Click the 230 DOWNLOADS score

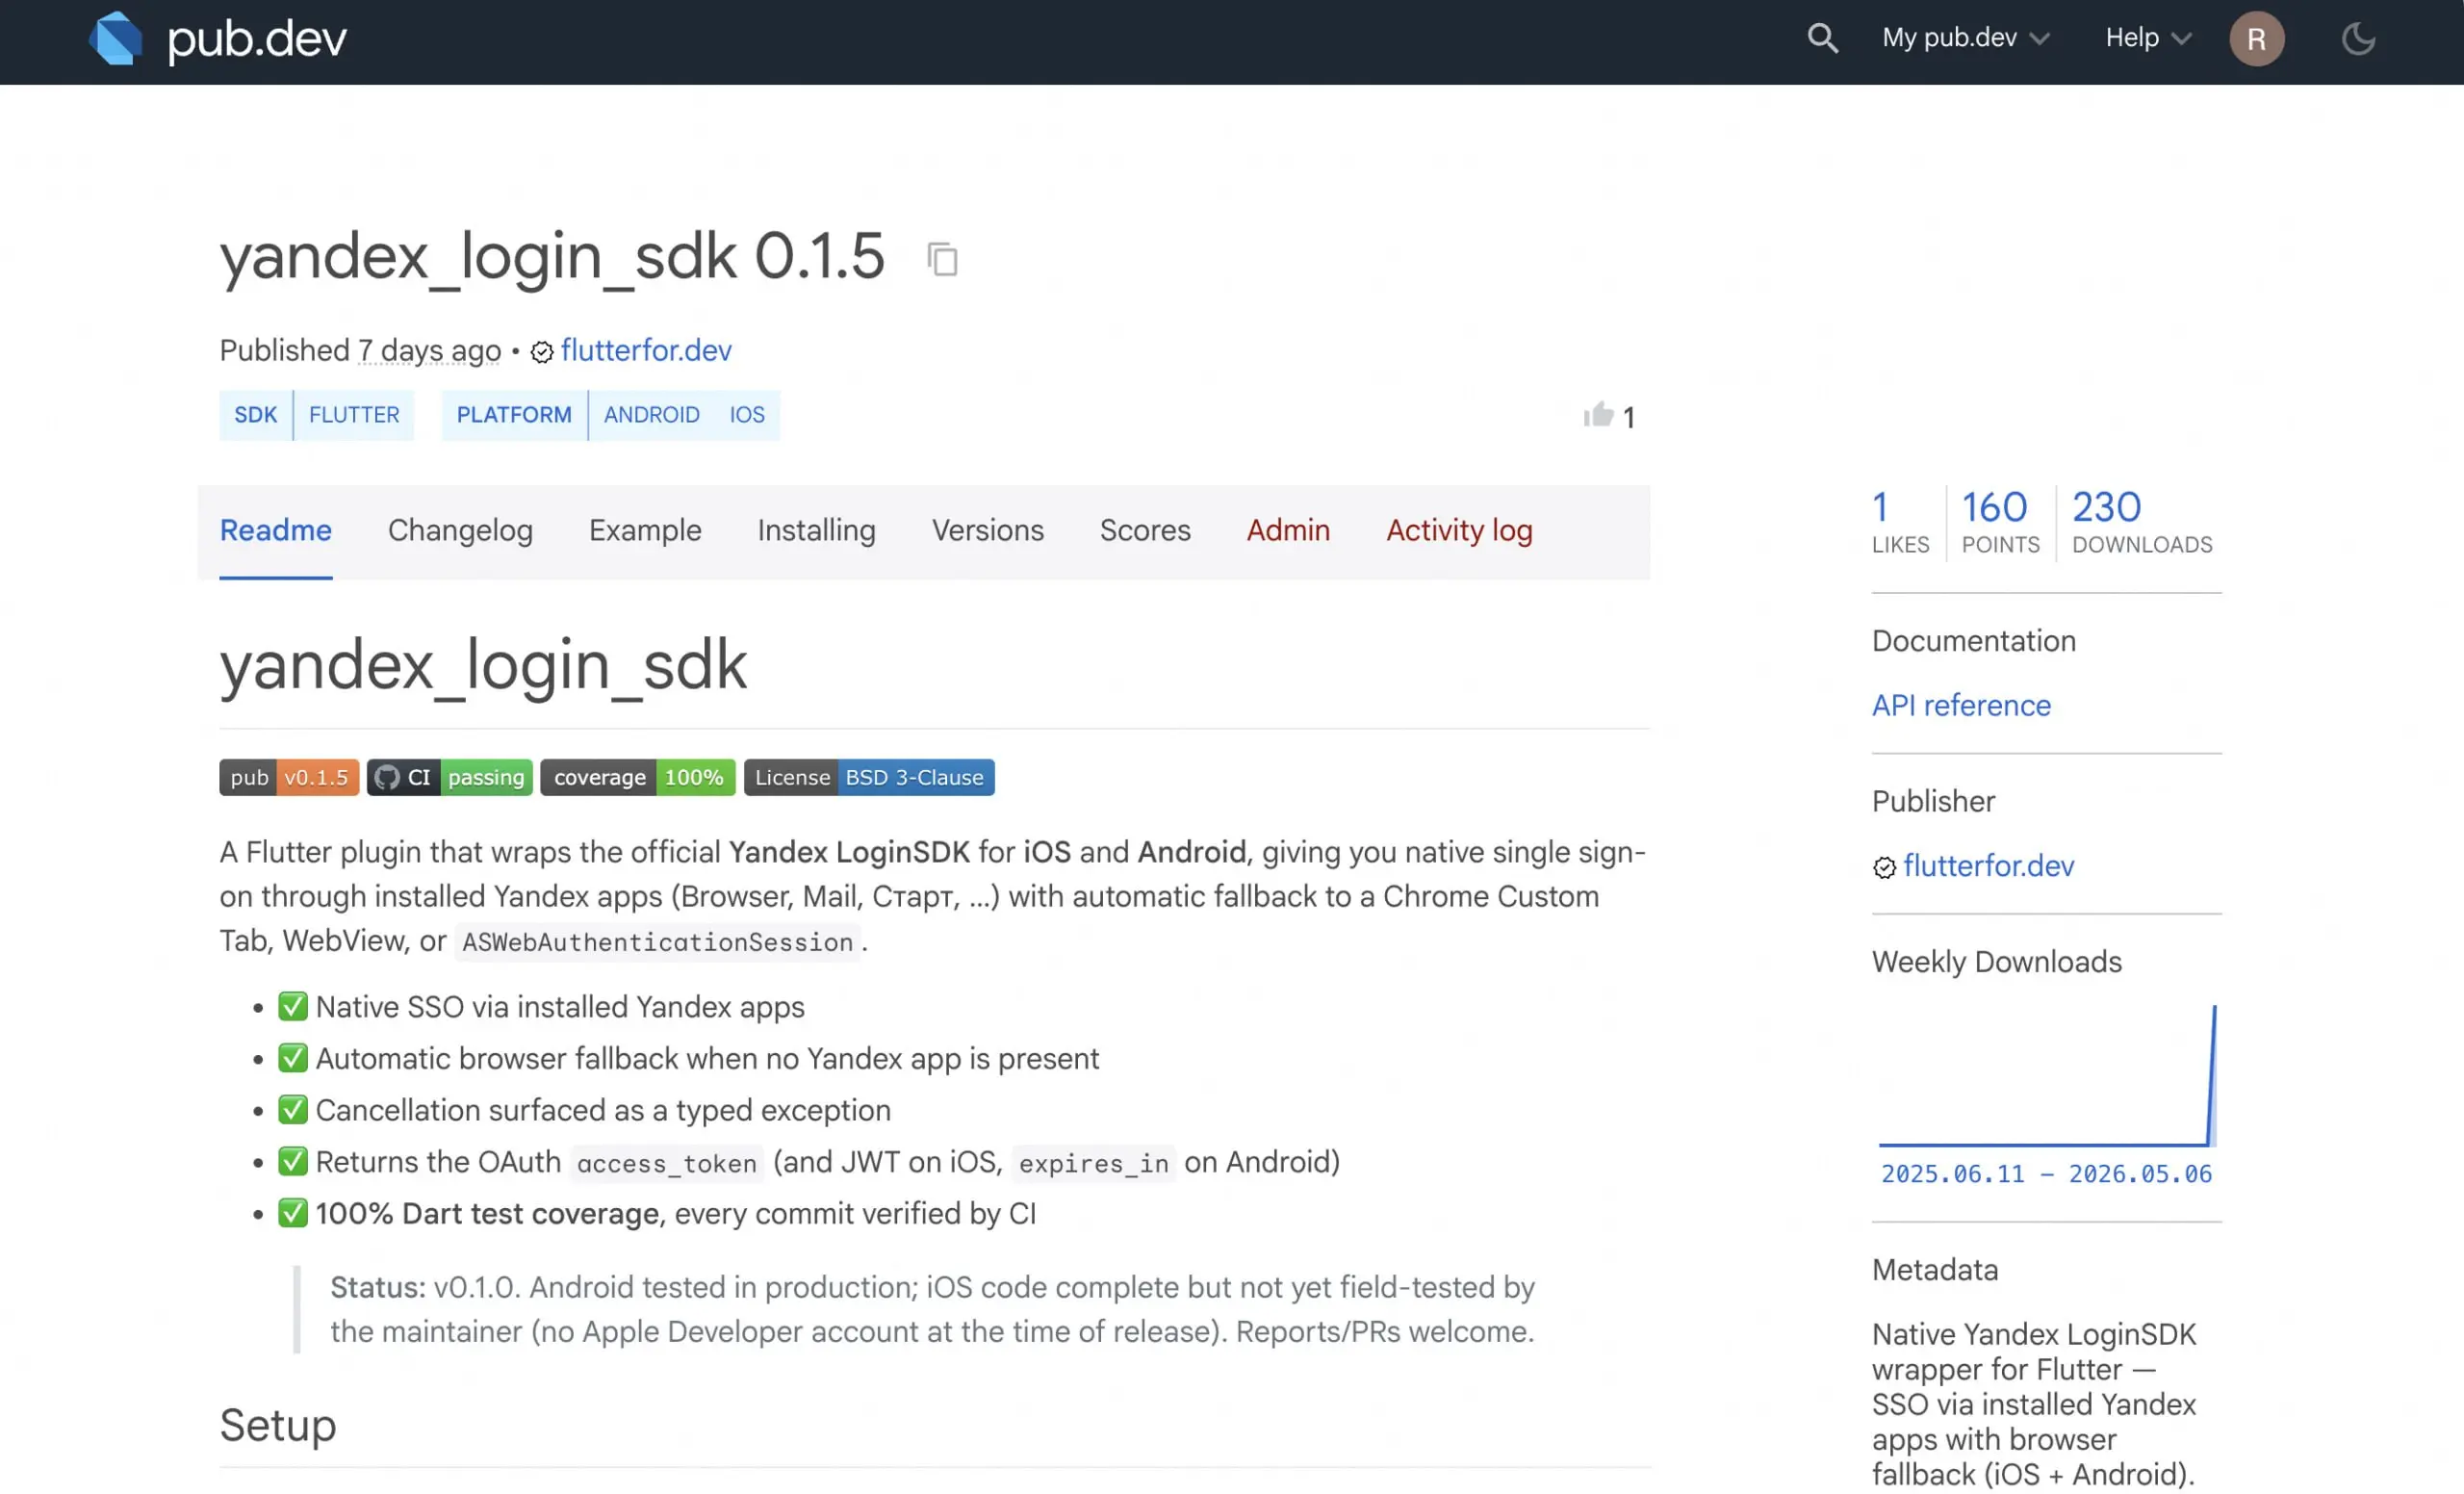click(2142, 522)
